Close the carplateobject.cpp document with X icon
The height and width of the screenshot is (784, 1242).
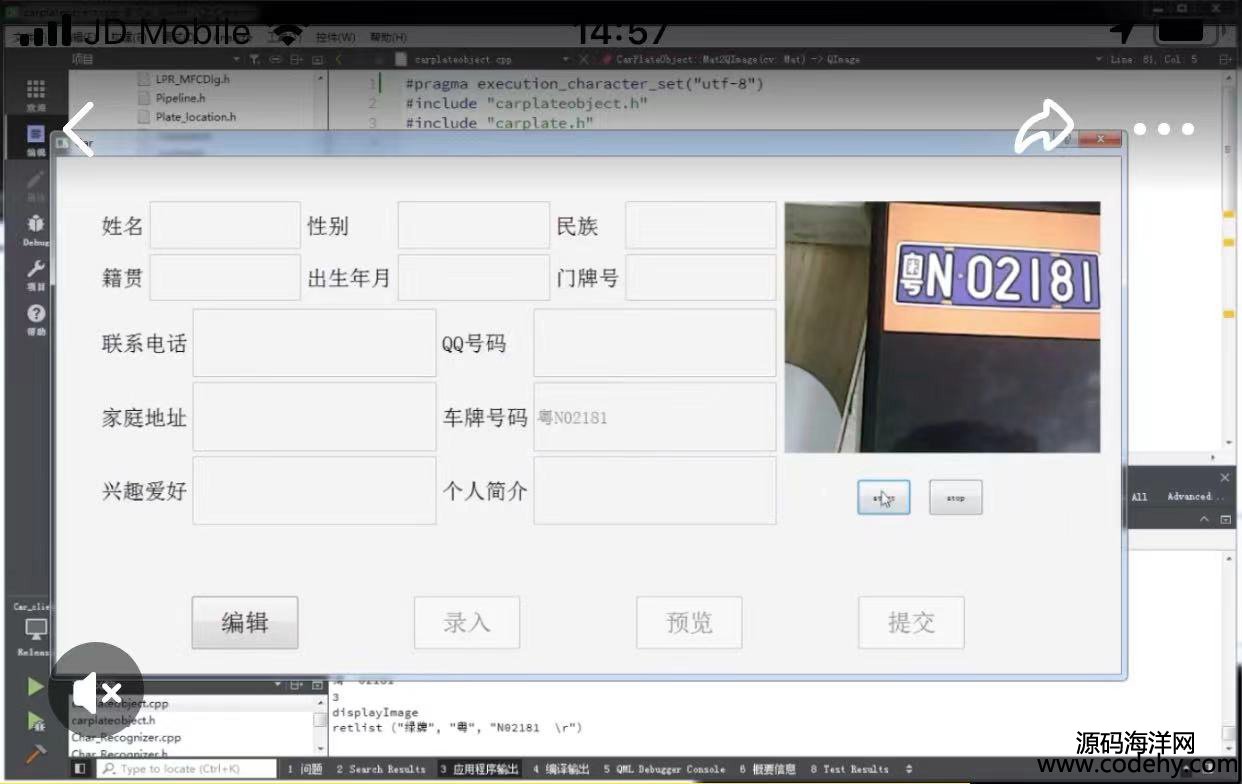point(583,60)
